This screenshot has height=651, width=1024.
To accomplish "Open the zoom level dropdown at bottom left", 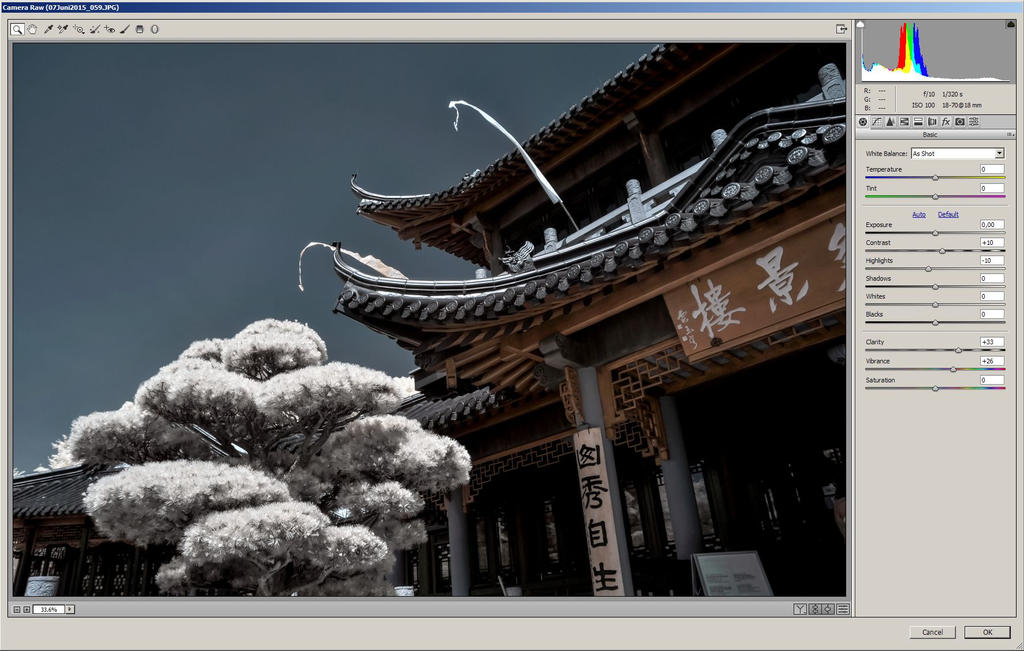I will click(68, 607).
